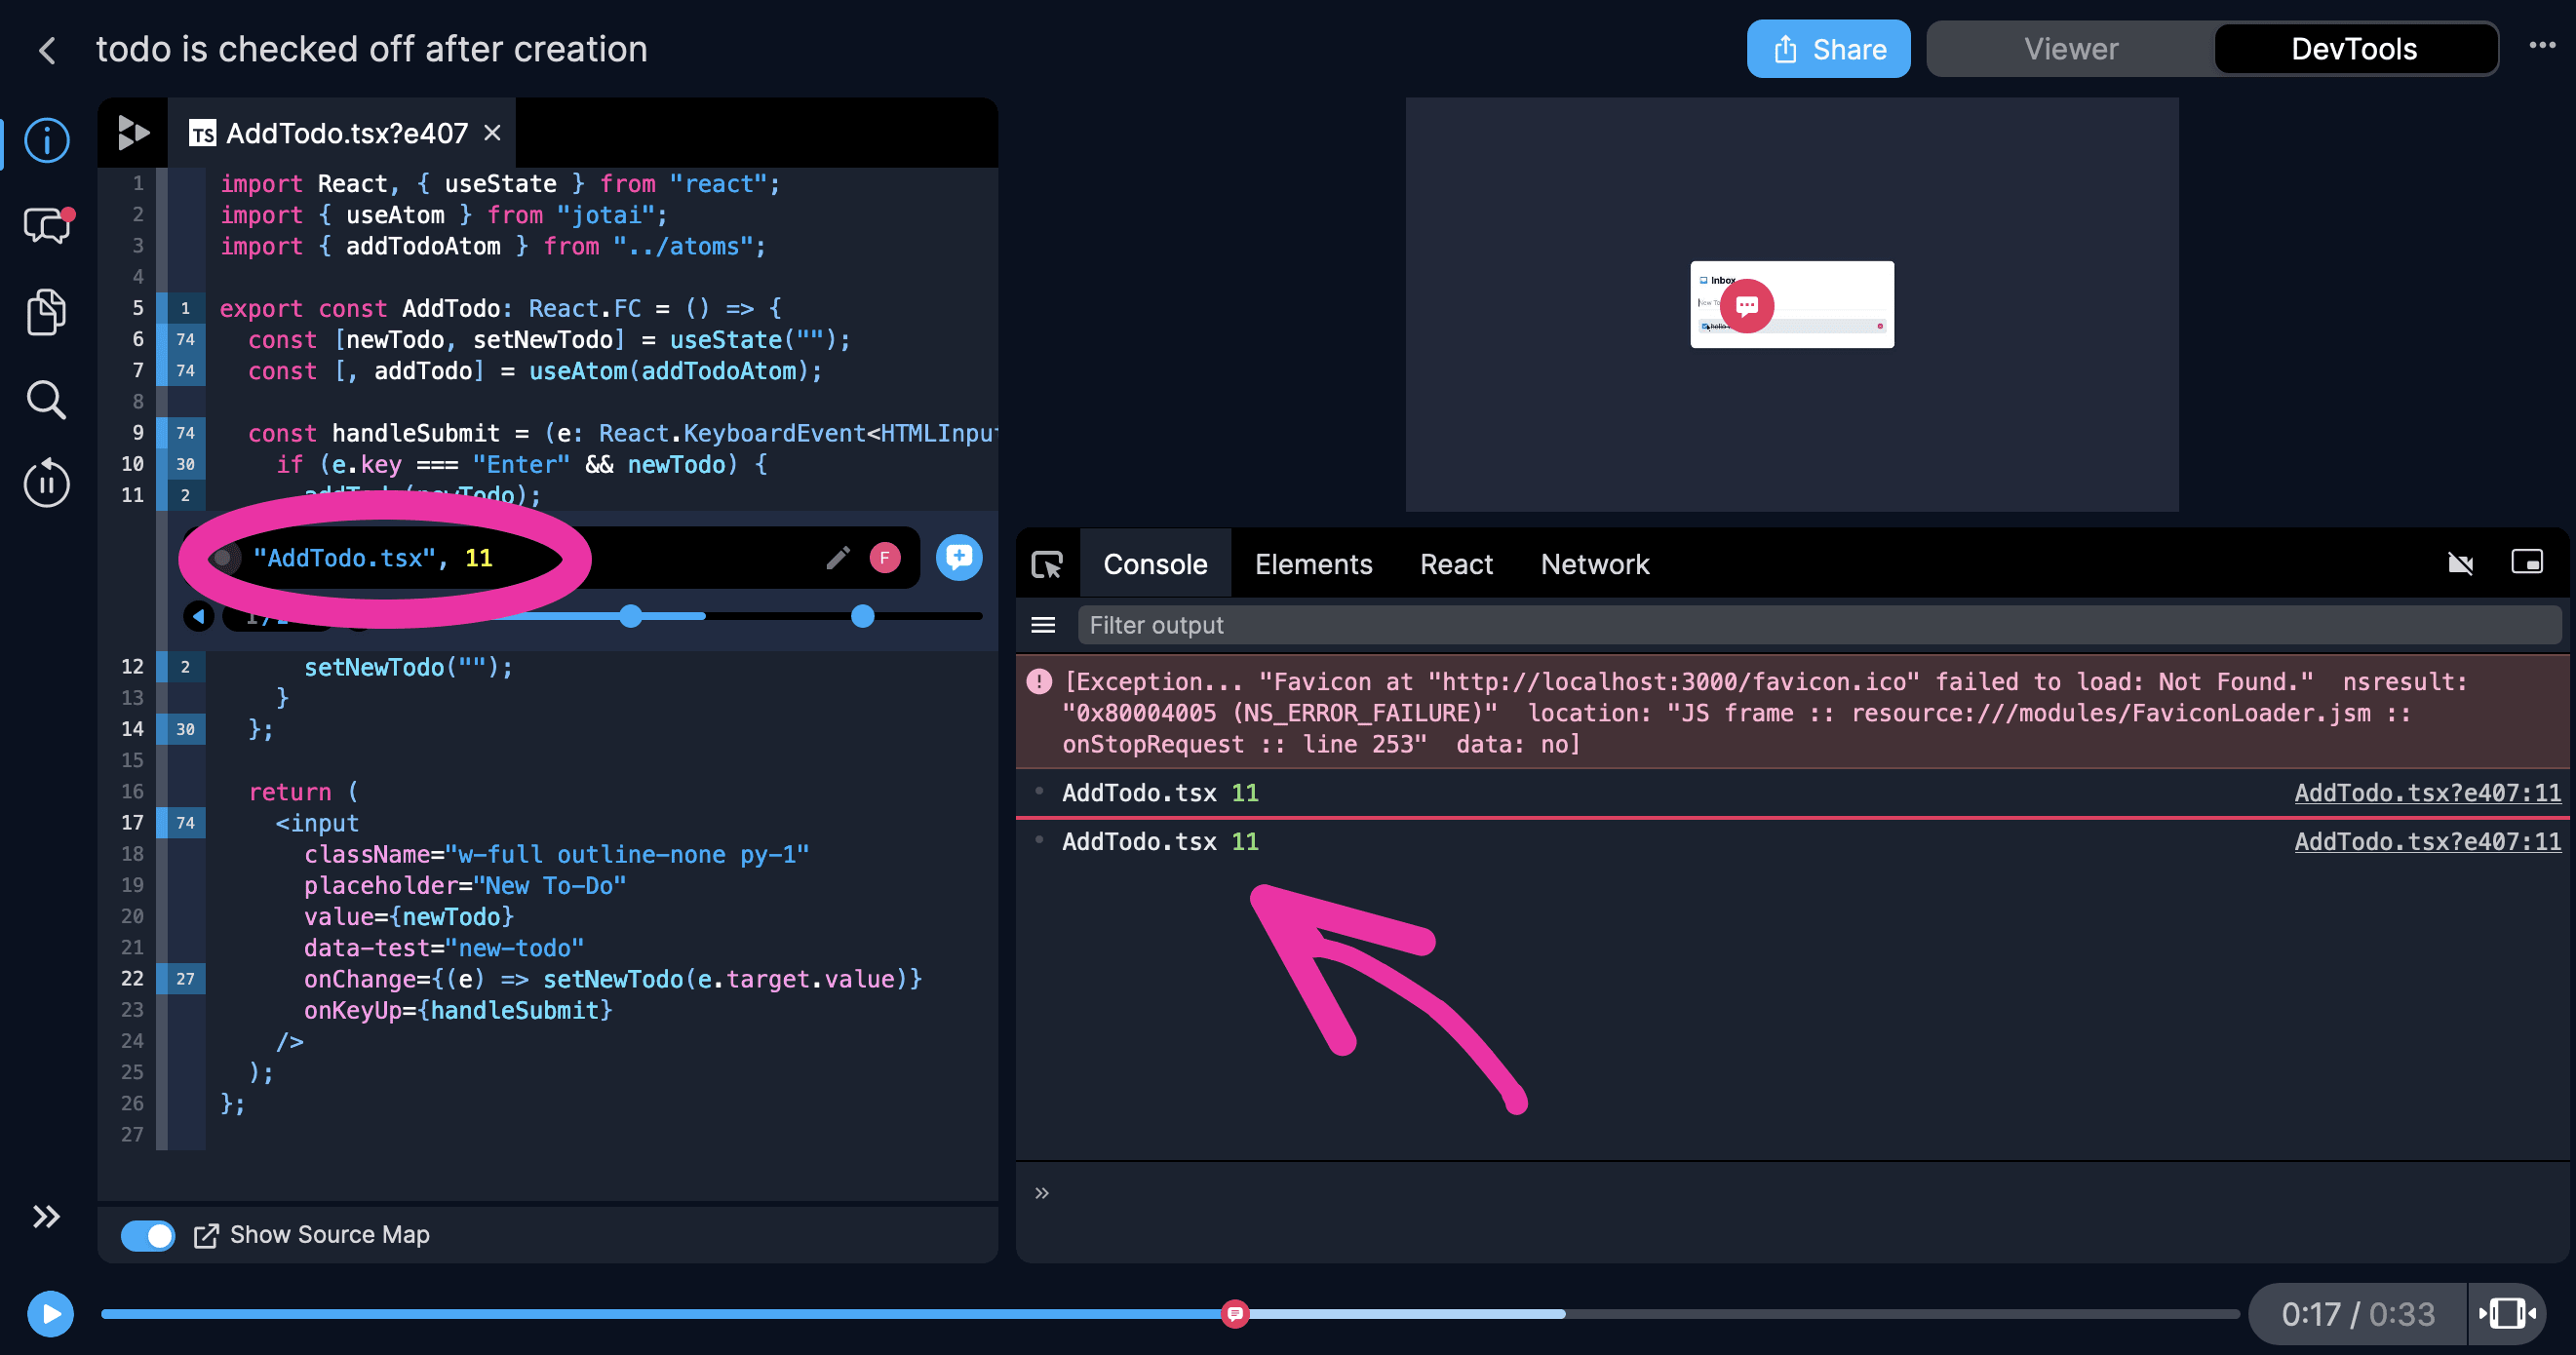Viewport: 2576px width, 1355px height.
Task: Switch to the Elements tab
Action: pos(1313,565)
